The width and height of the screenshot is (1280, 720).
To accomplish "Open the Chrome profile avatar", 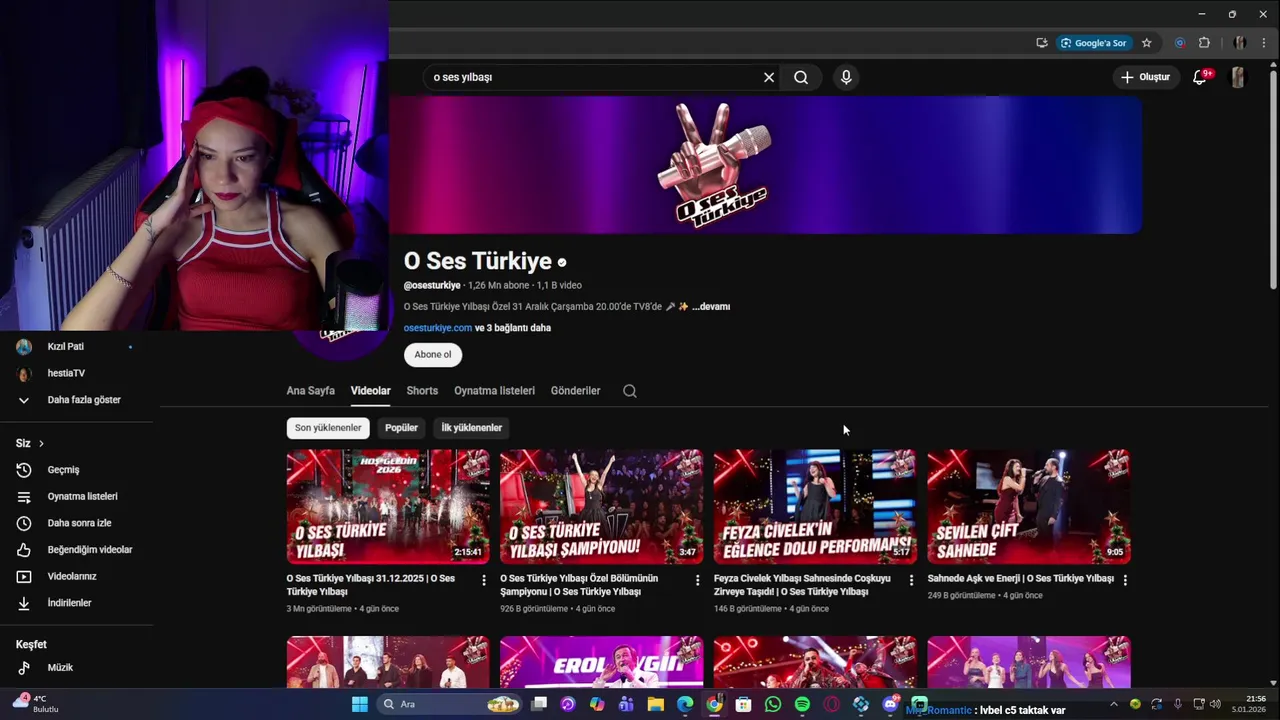I will (x=1239, y=43).
